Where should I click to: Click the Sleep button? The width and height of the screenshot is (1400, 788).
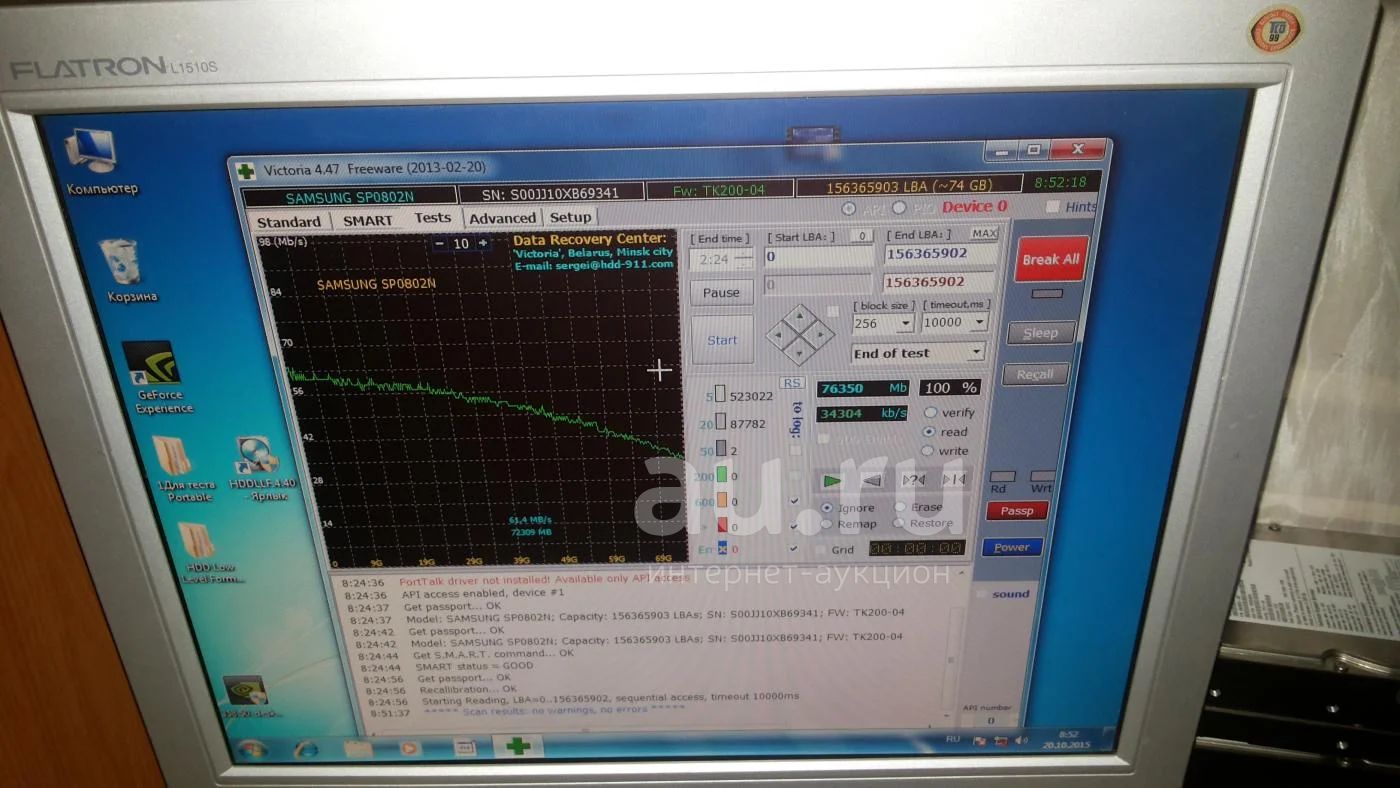[1040, 333]
